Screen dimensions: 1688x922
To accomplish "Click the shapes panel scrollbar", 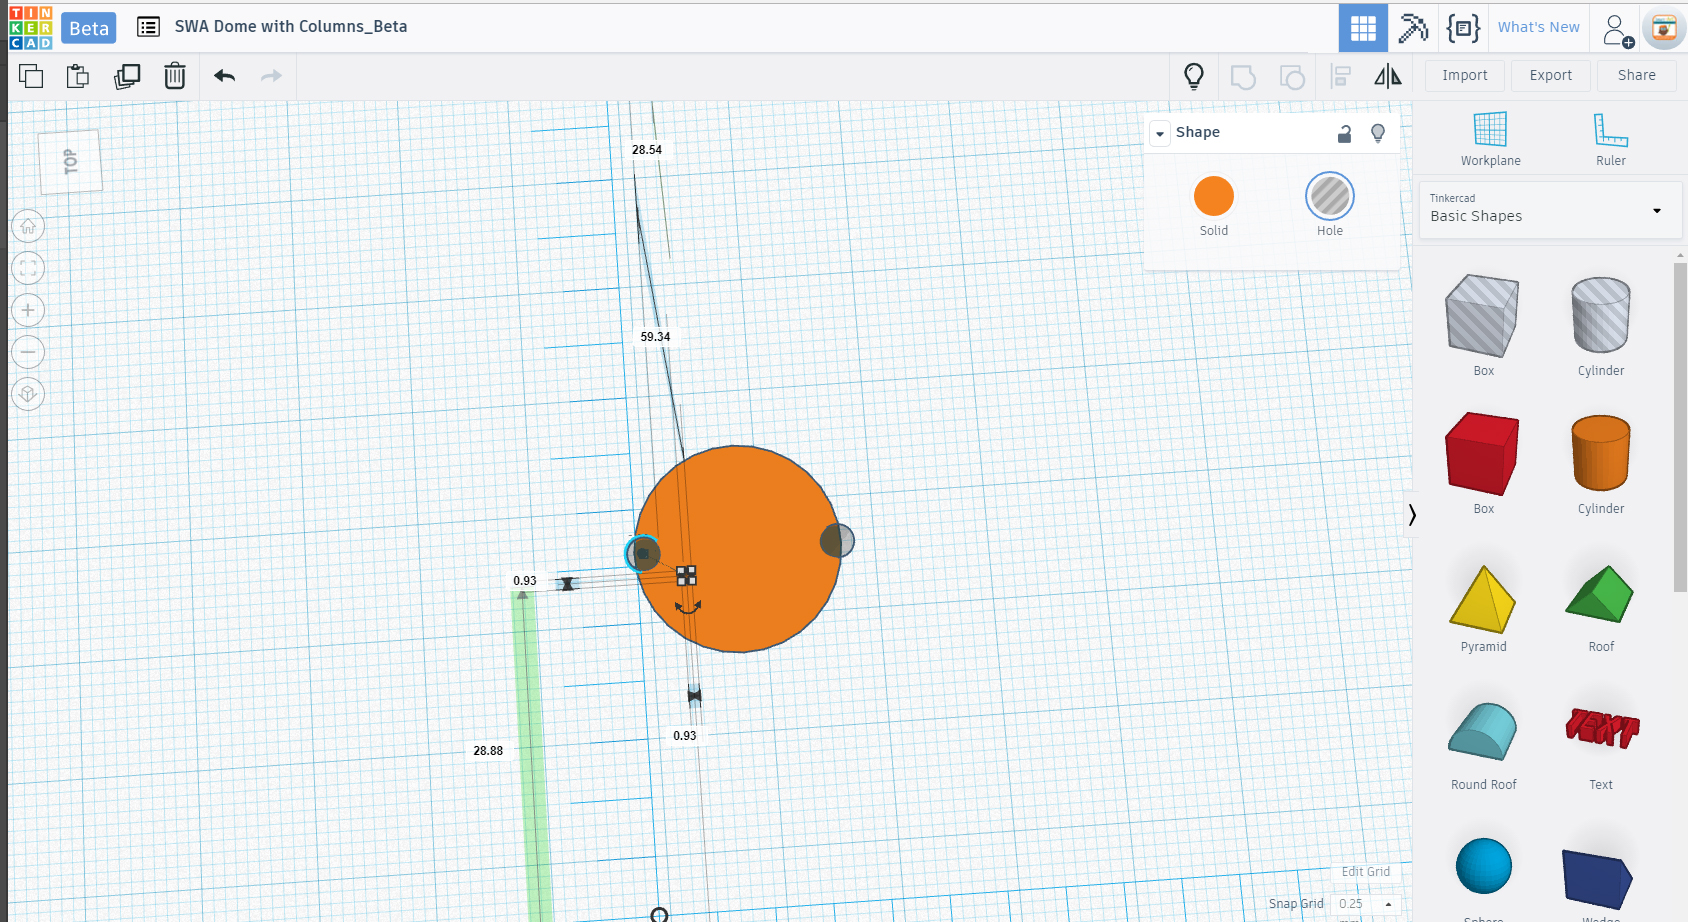I will pos(1680,427).
